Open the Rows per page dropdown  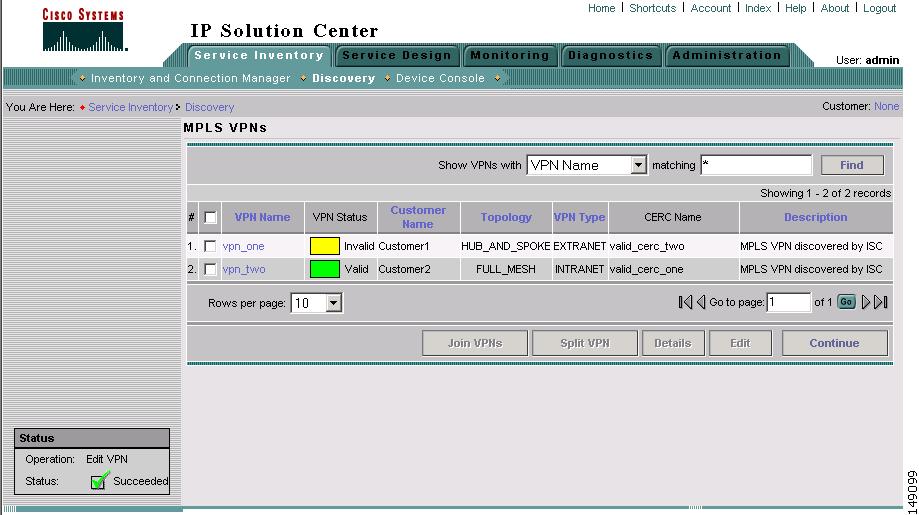316,303
